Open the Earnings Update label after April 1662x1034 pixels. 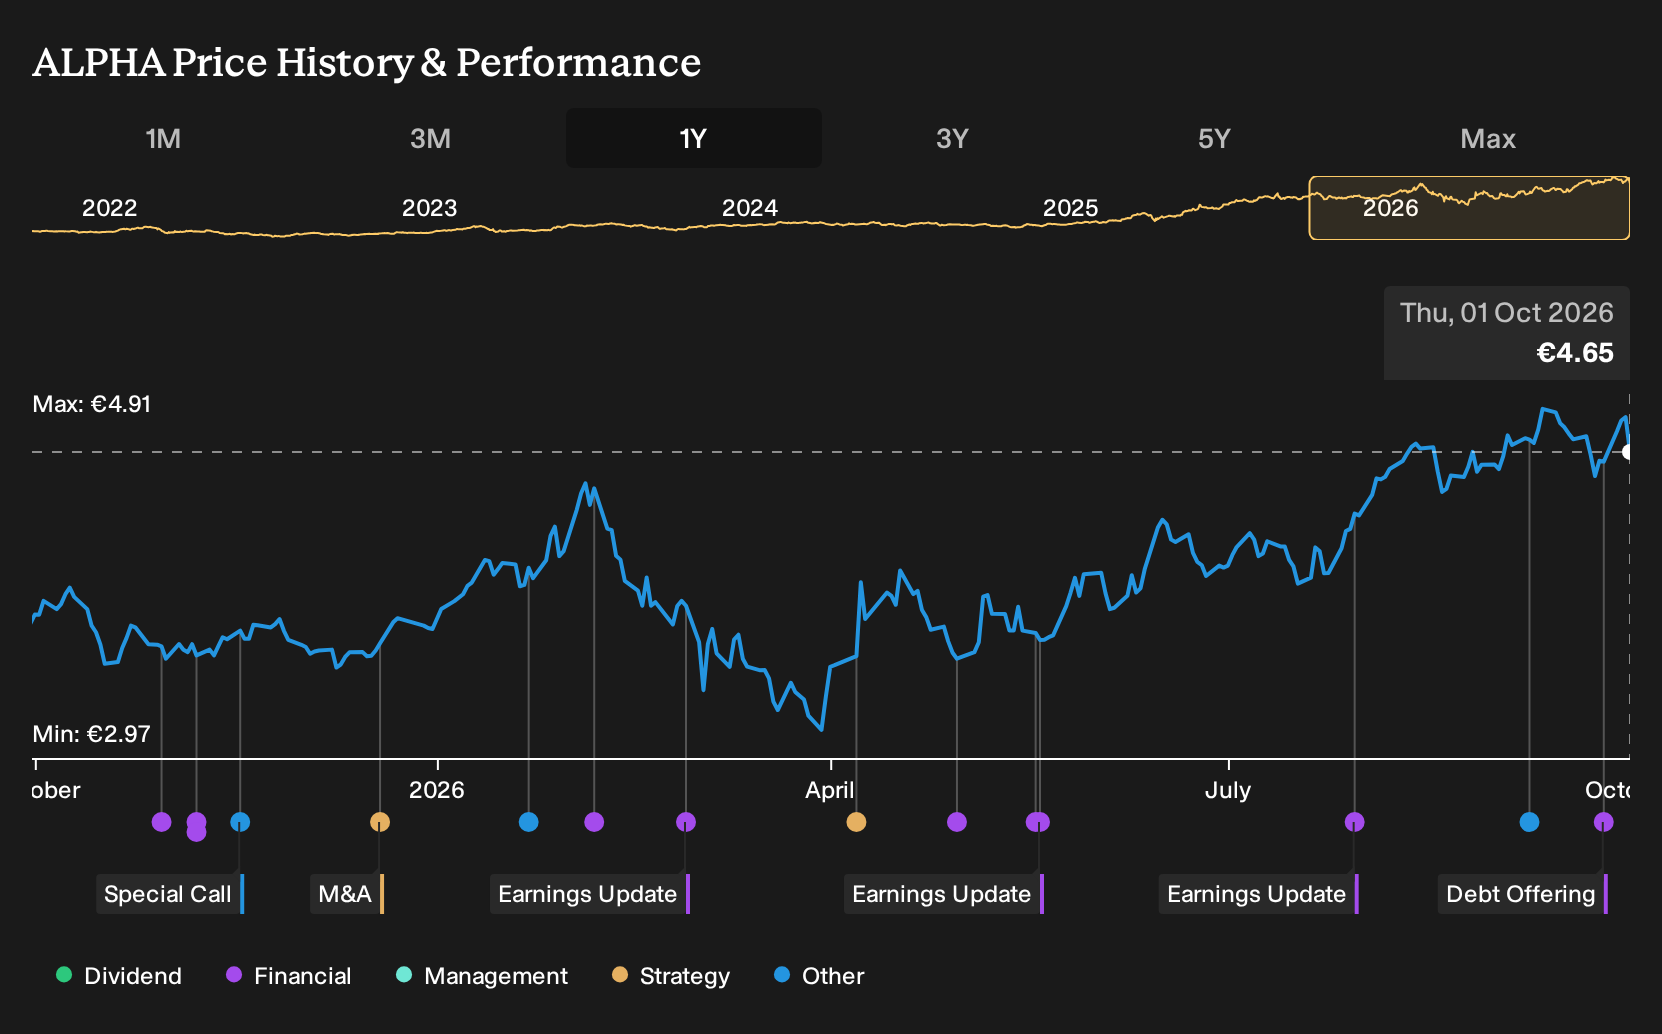coord(944,894)
